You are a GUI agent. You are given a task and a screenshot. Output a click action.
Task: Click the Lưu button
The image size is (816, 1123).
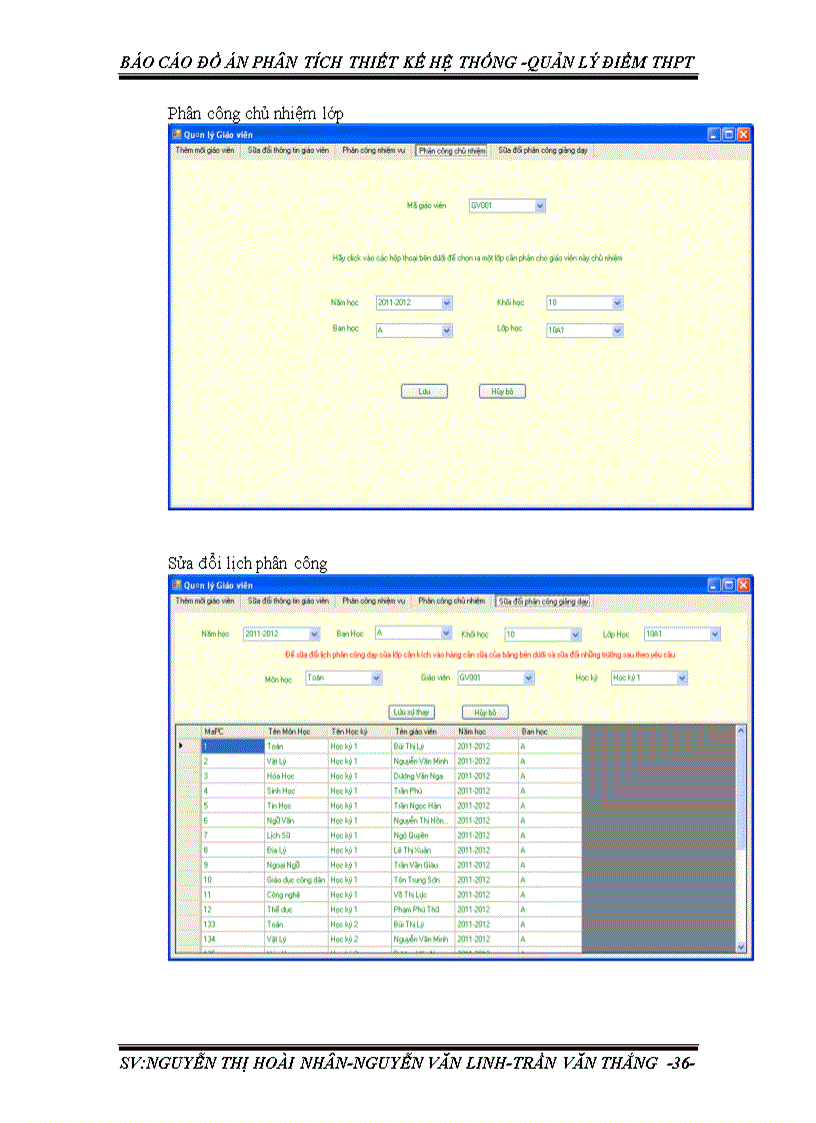click(424, 391)
